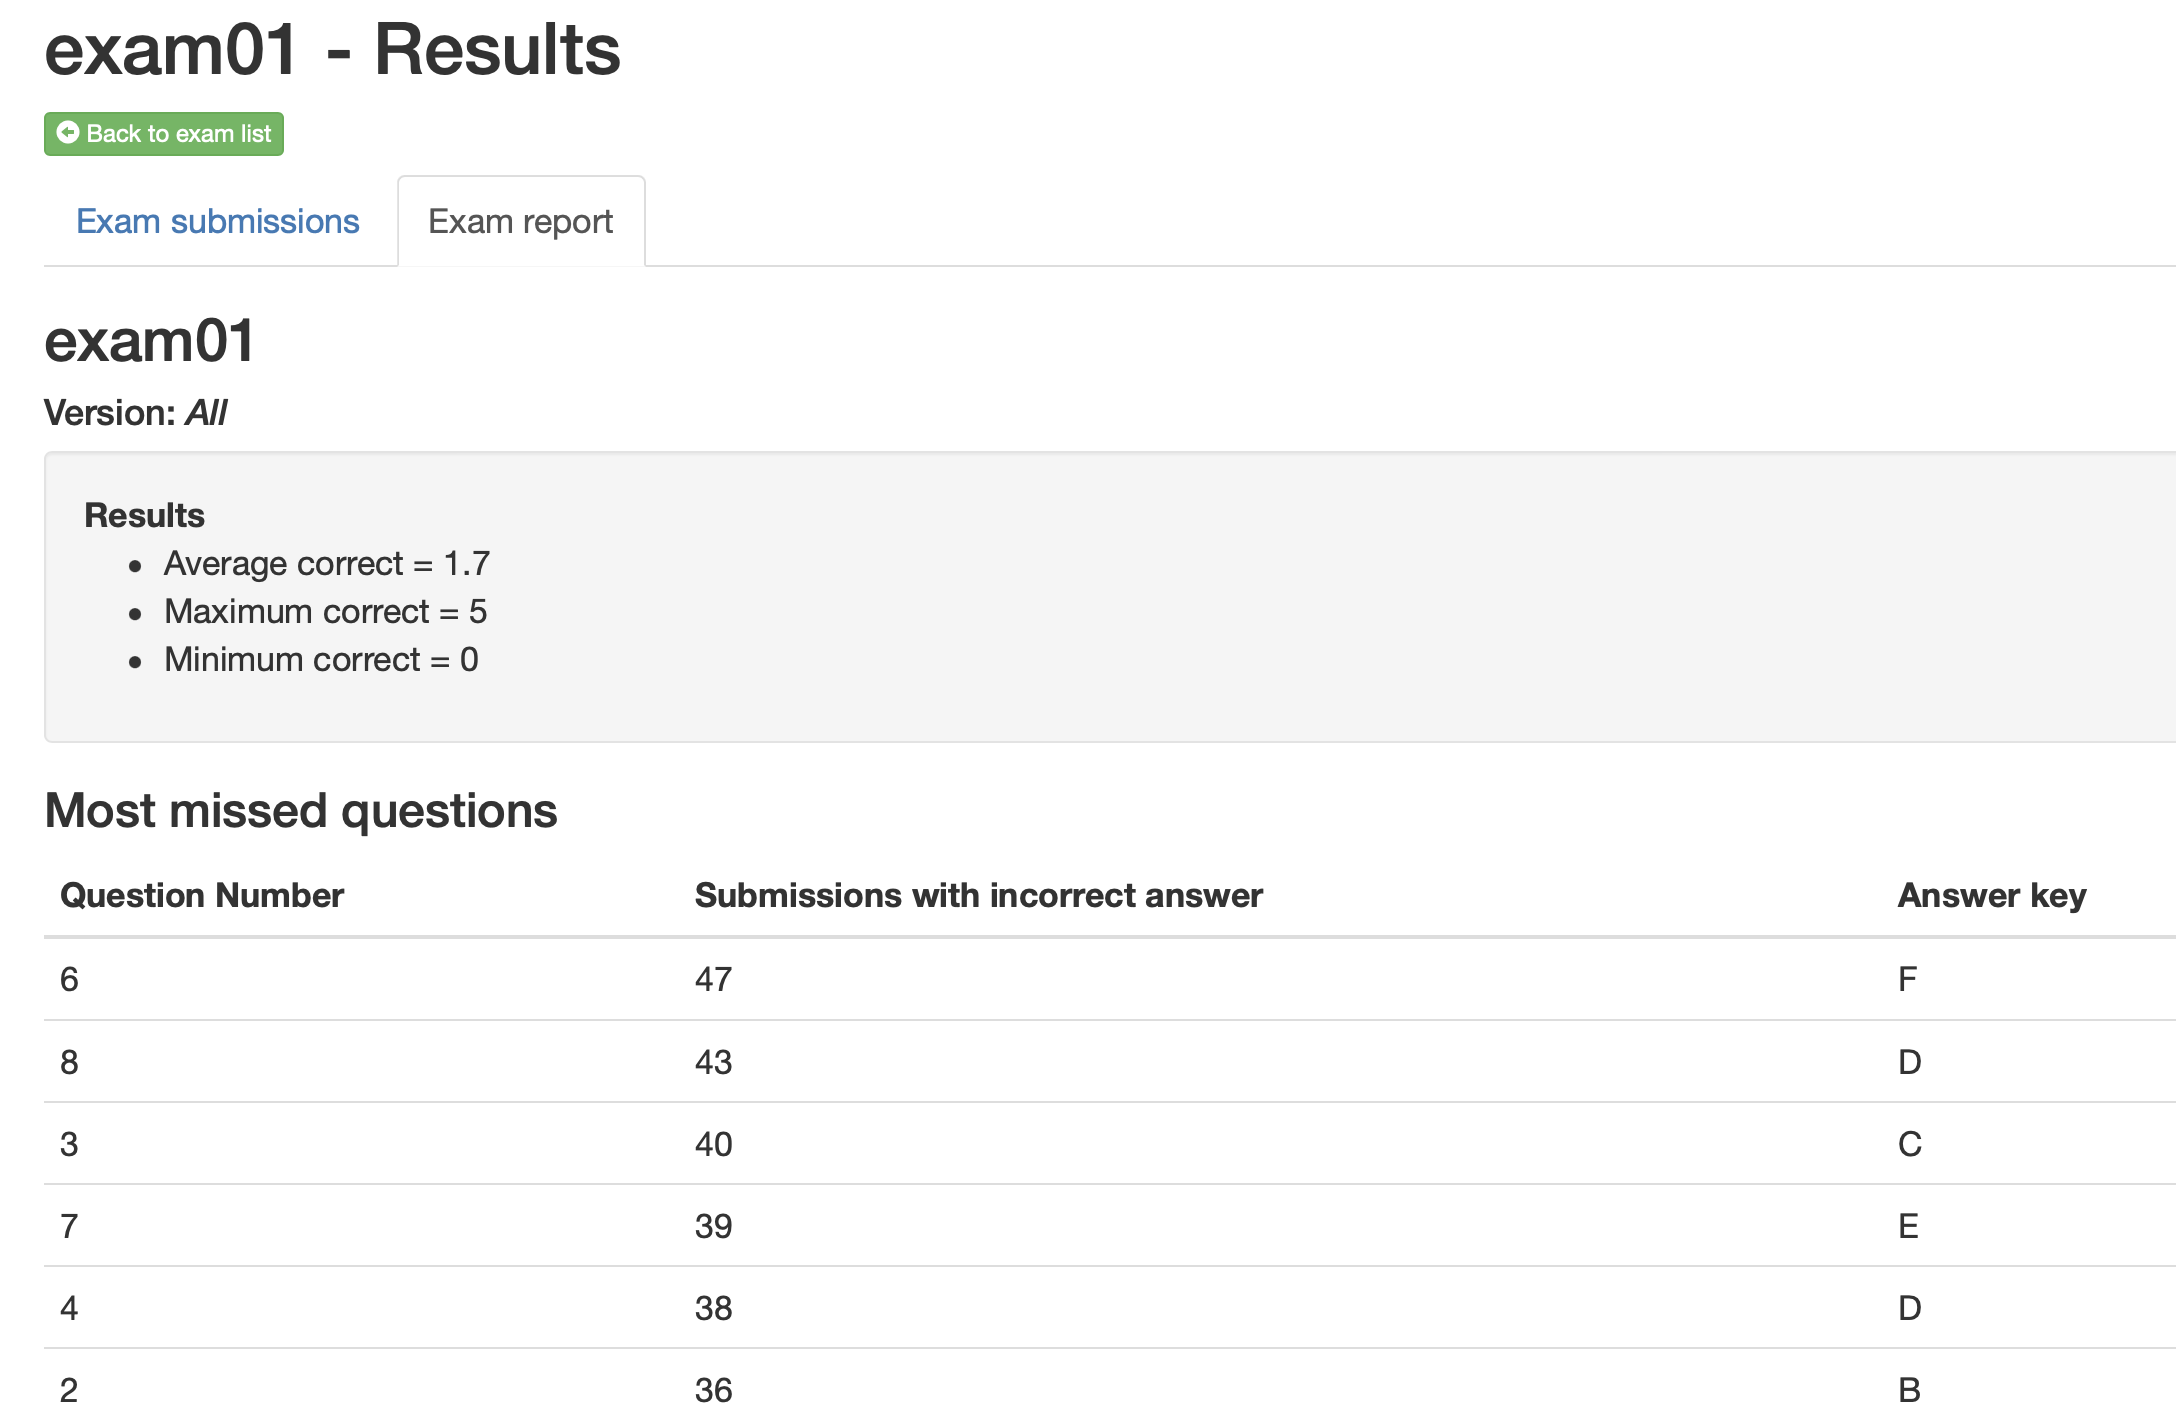This screenshot has width=2176, height=1424.
Task: Click the 47 incorrect submissions cell
Action: (x=714, y=979)
